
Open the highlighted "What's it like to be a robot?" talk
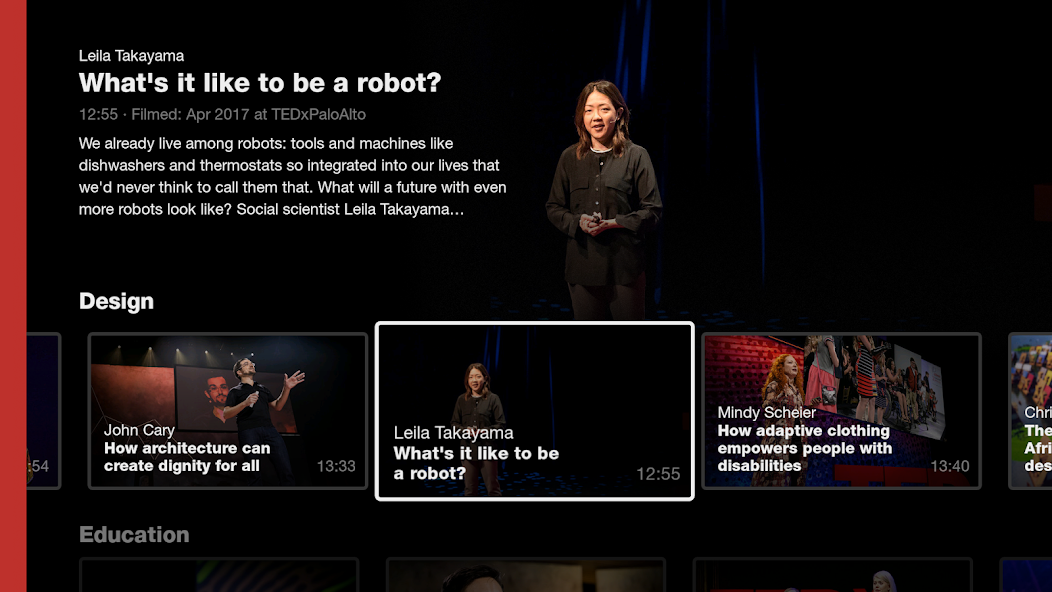pyautogui.click(x=535, y=410)
